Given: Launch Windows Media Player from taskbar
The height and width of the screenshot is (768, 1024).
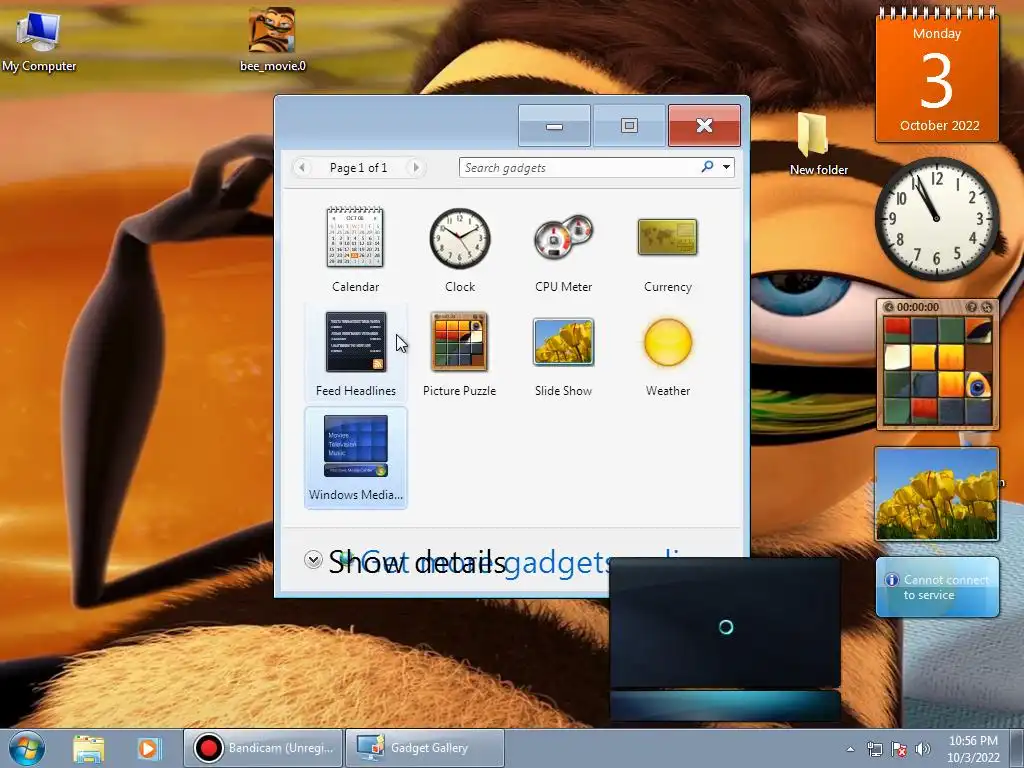Looking at the screenshot, I should 148,748.
